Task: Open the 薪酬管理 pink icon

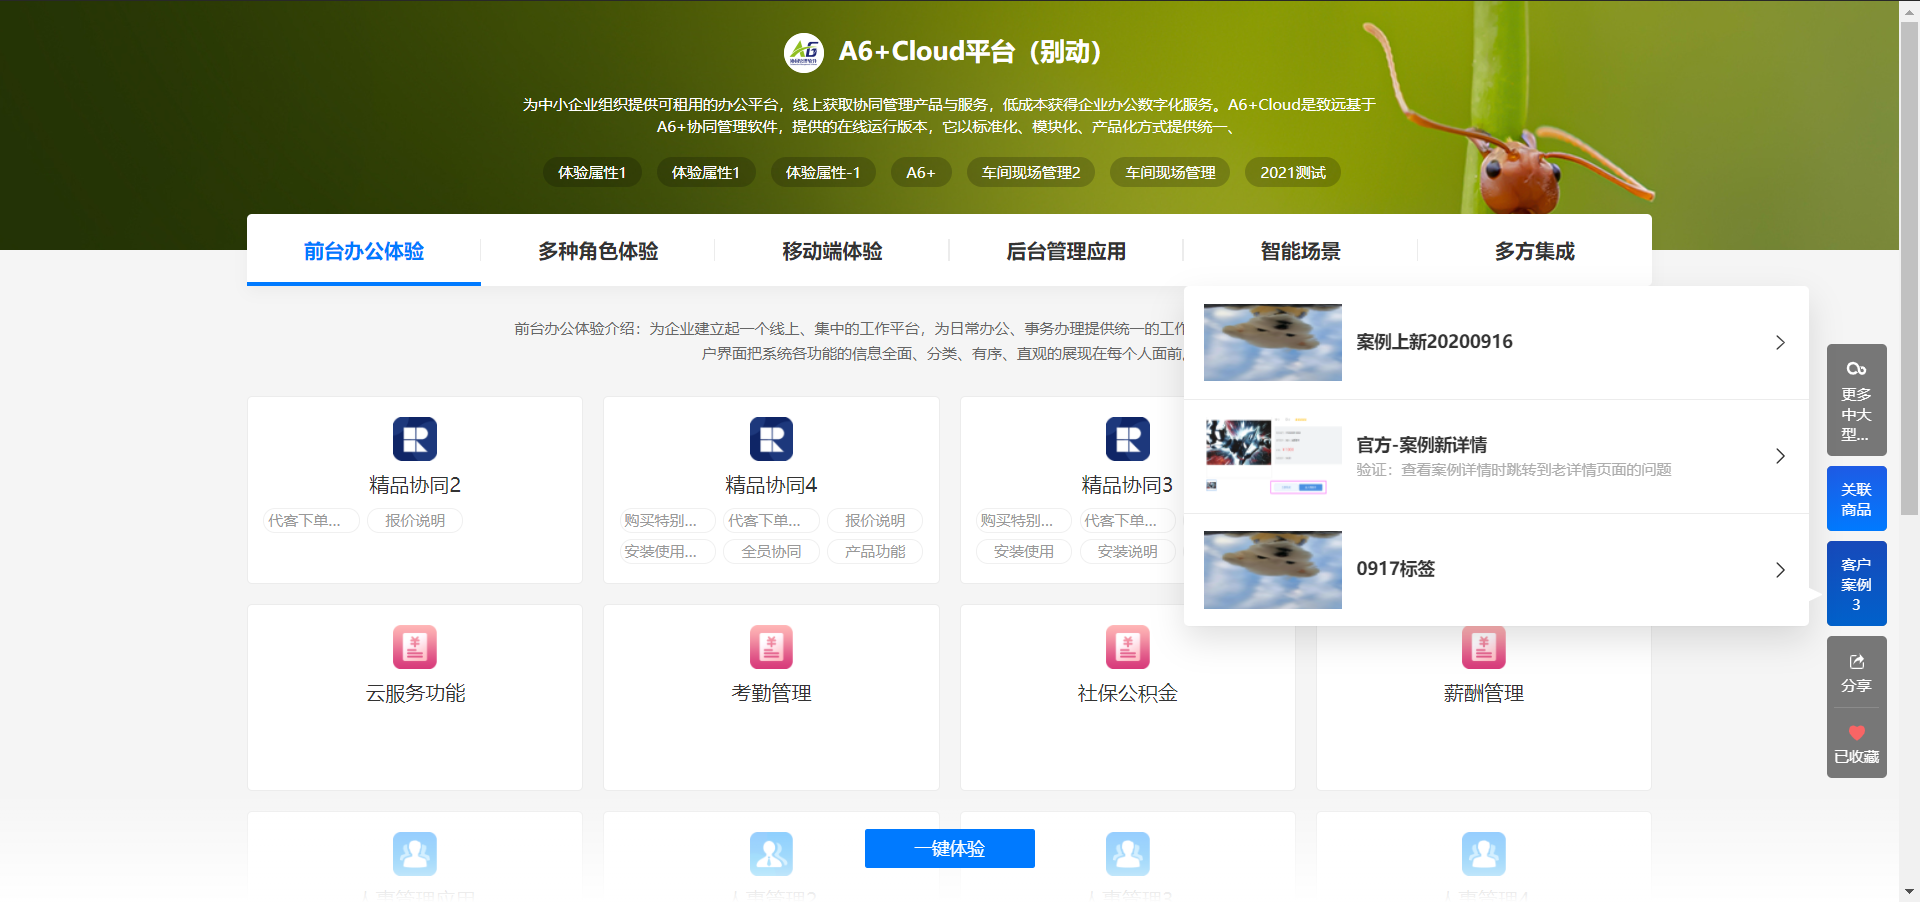Action: tap(1483, 647)
